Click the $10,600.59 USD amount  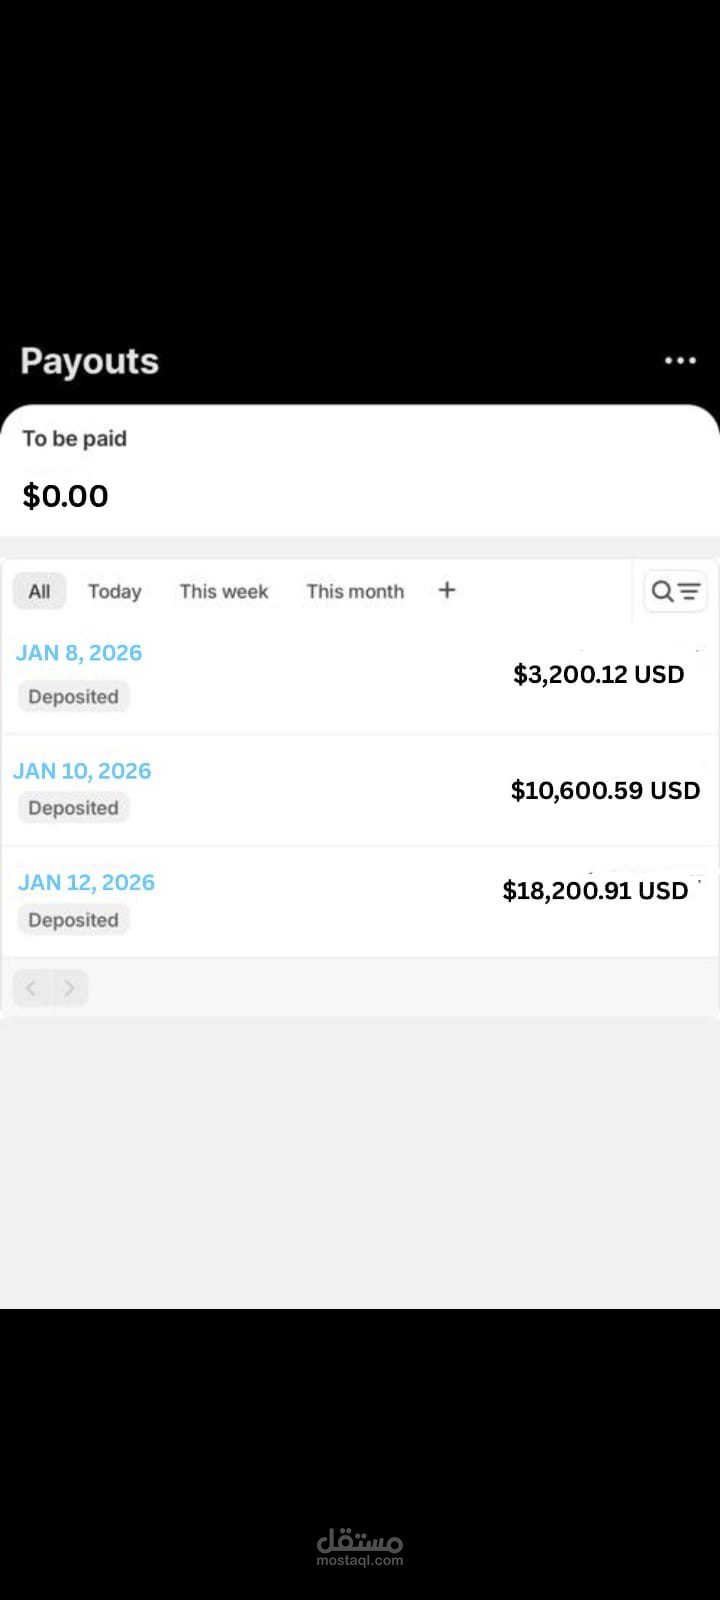pyautogui.click(x=604, y=790)
